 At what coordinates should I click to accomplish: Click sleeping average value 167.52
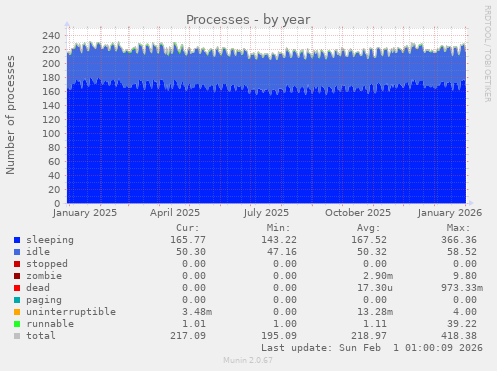point(369,240)
